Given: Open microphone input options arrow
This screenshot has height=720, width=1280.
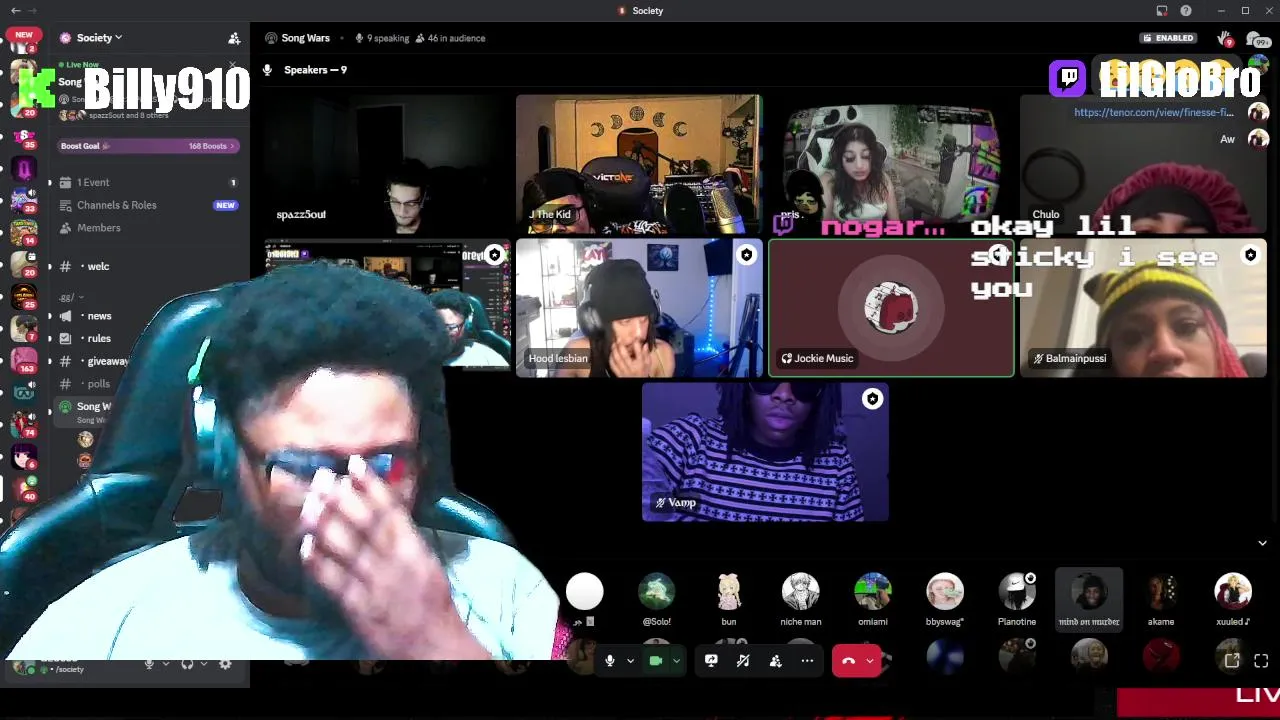Looking at the screenshot, I should click(630, 661).
